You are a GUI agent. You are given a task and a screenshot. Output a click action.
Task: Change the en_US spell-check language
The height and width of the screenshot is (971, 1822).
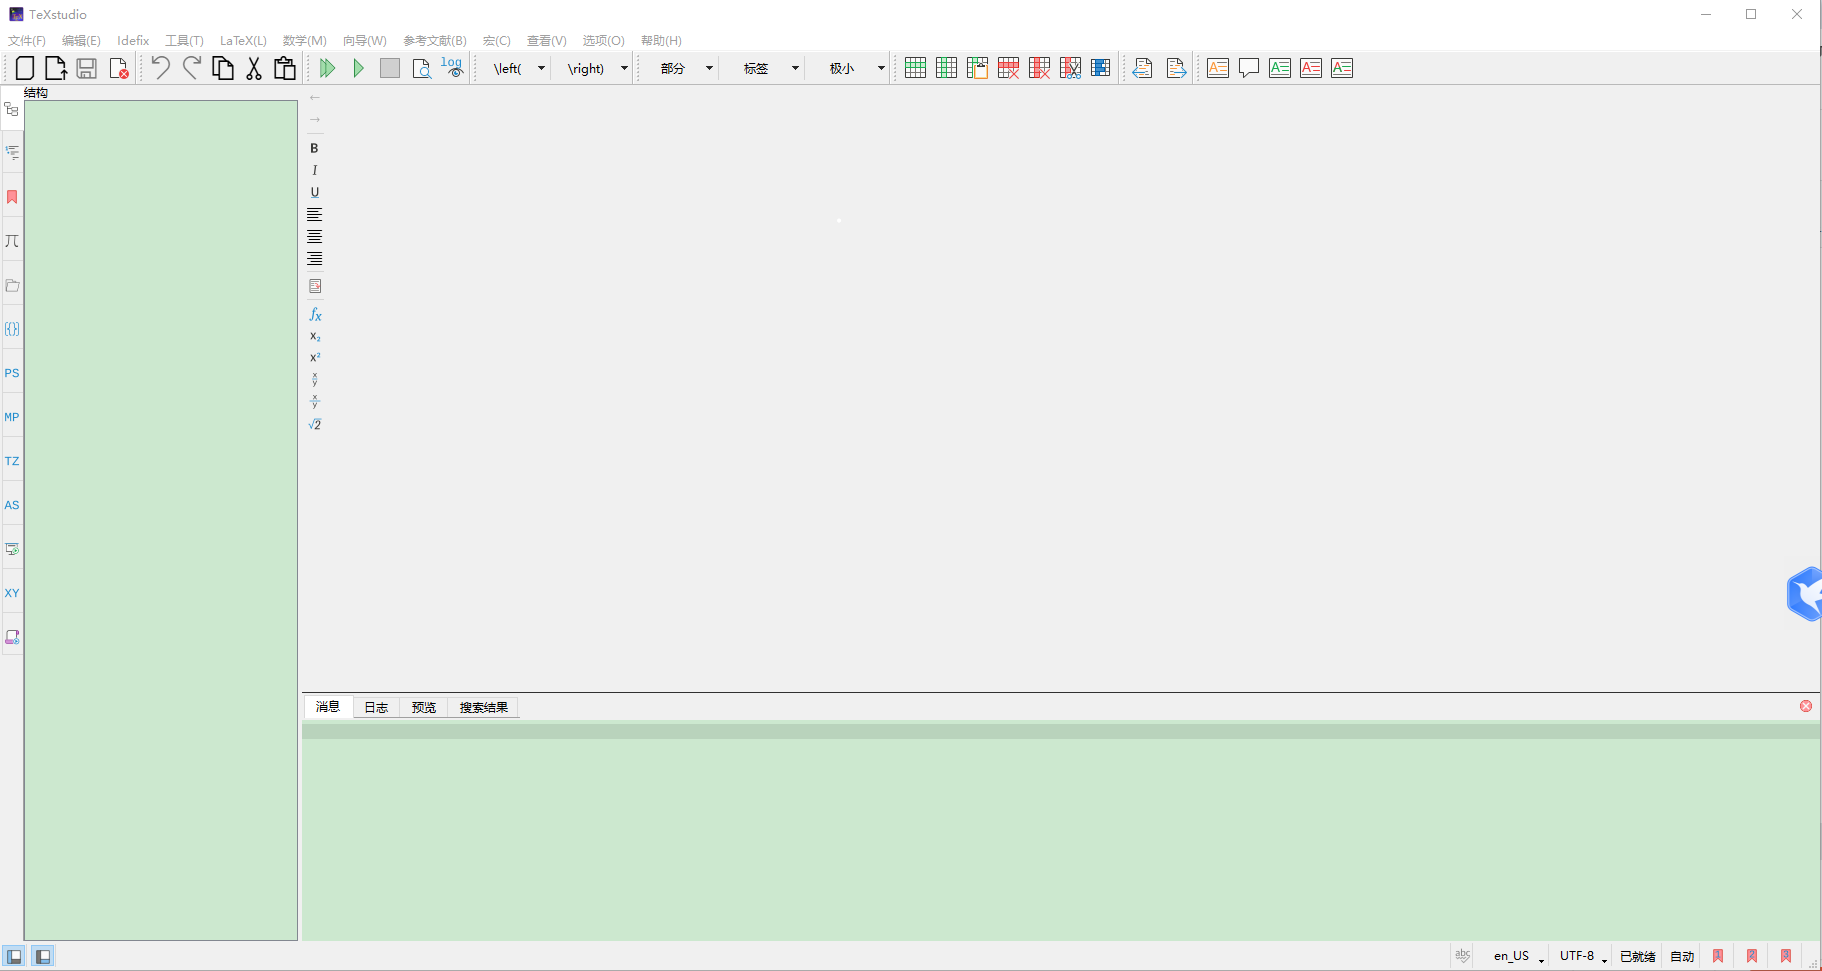tap(1519, 956)
